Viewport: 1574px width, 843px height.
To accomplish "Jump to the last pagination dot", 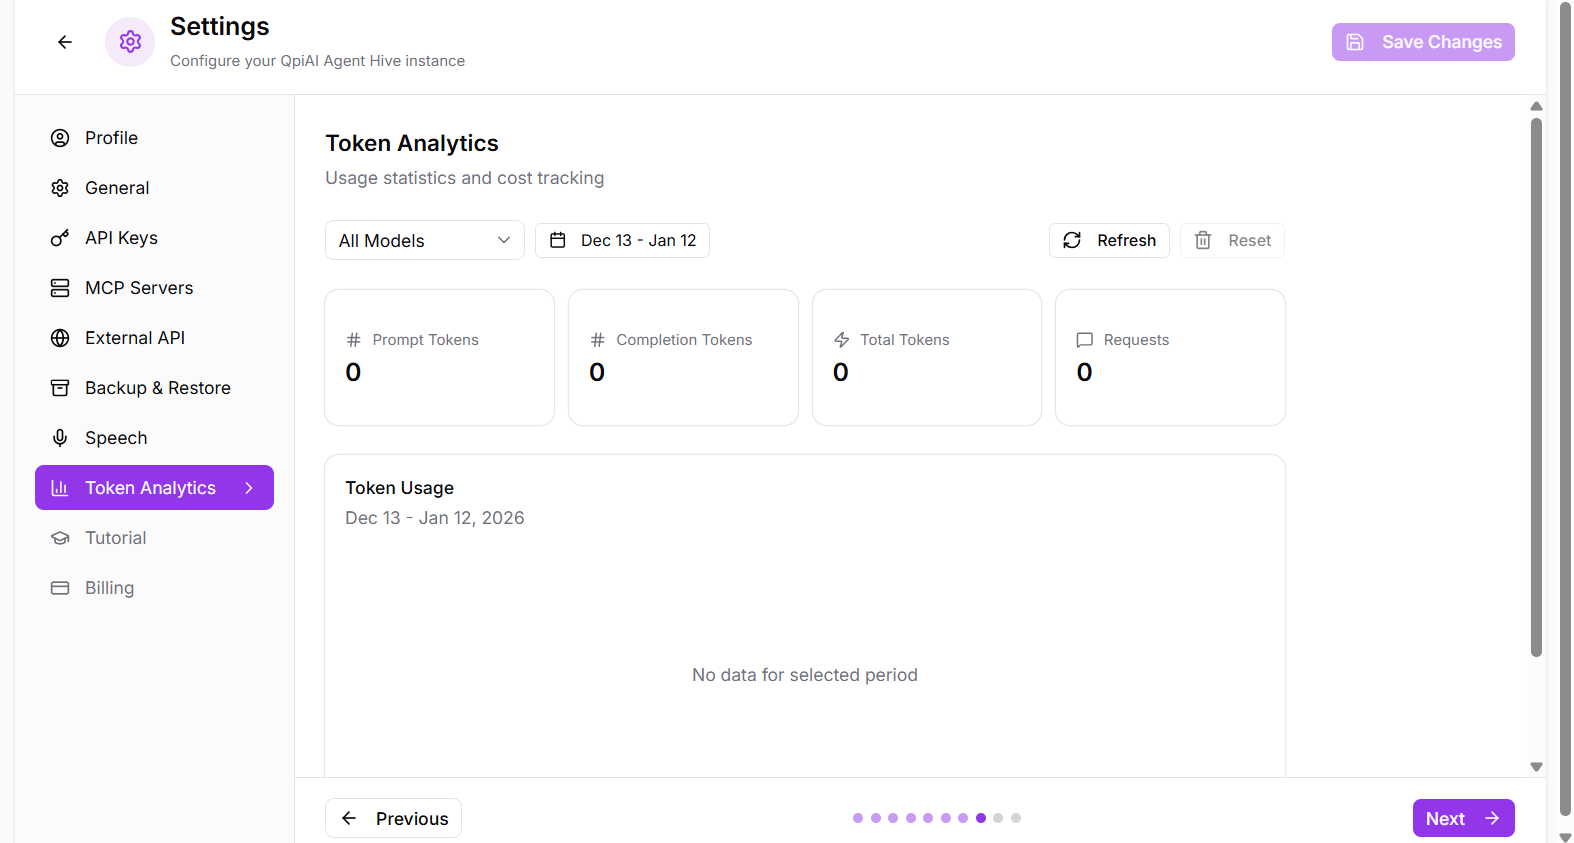I will [x=1016, y=818].
